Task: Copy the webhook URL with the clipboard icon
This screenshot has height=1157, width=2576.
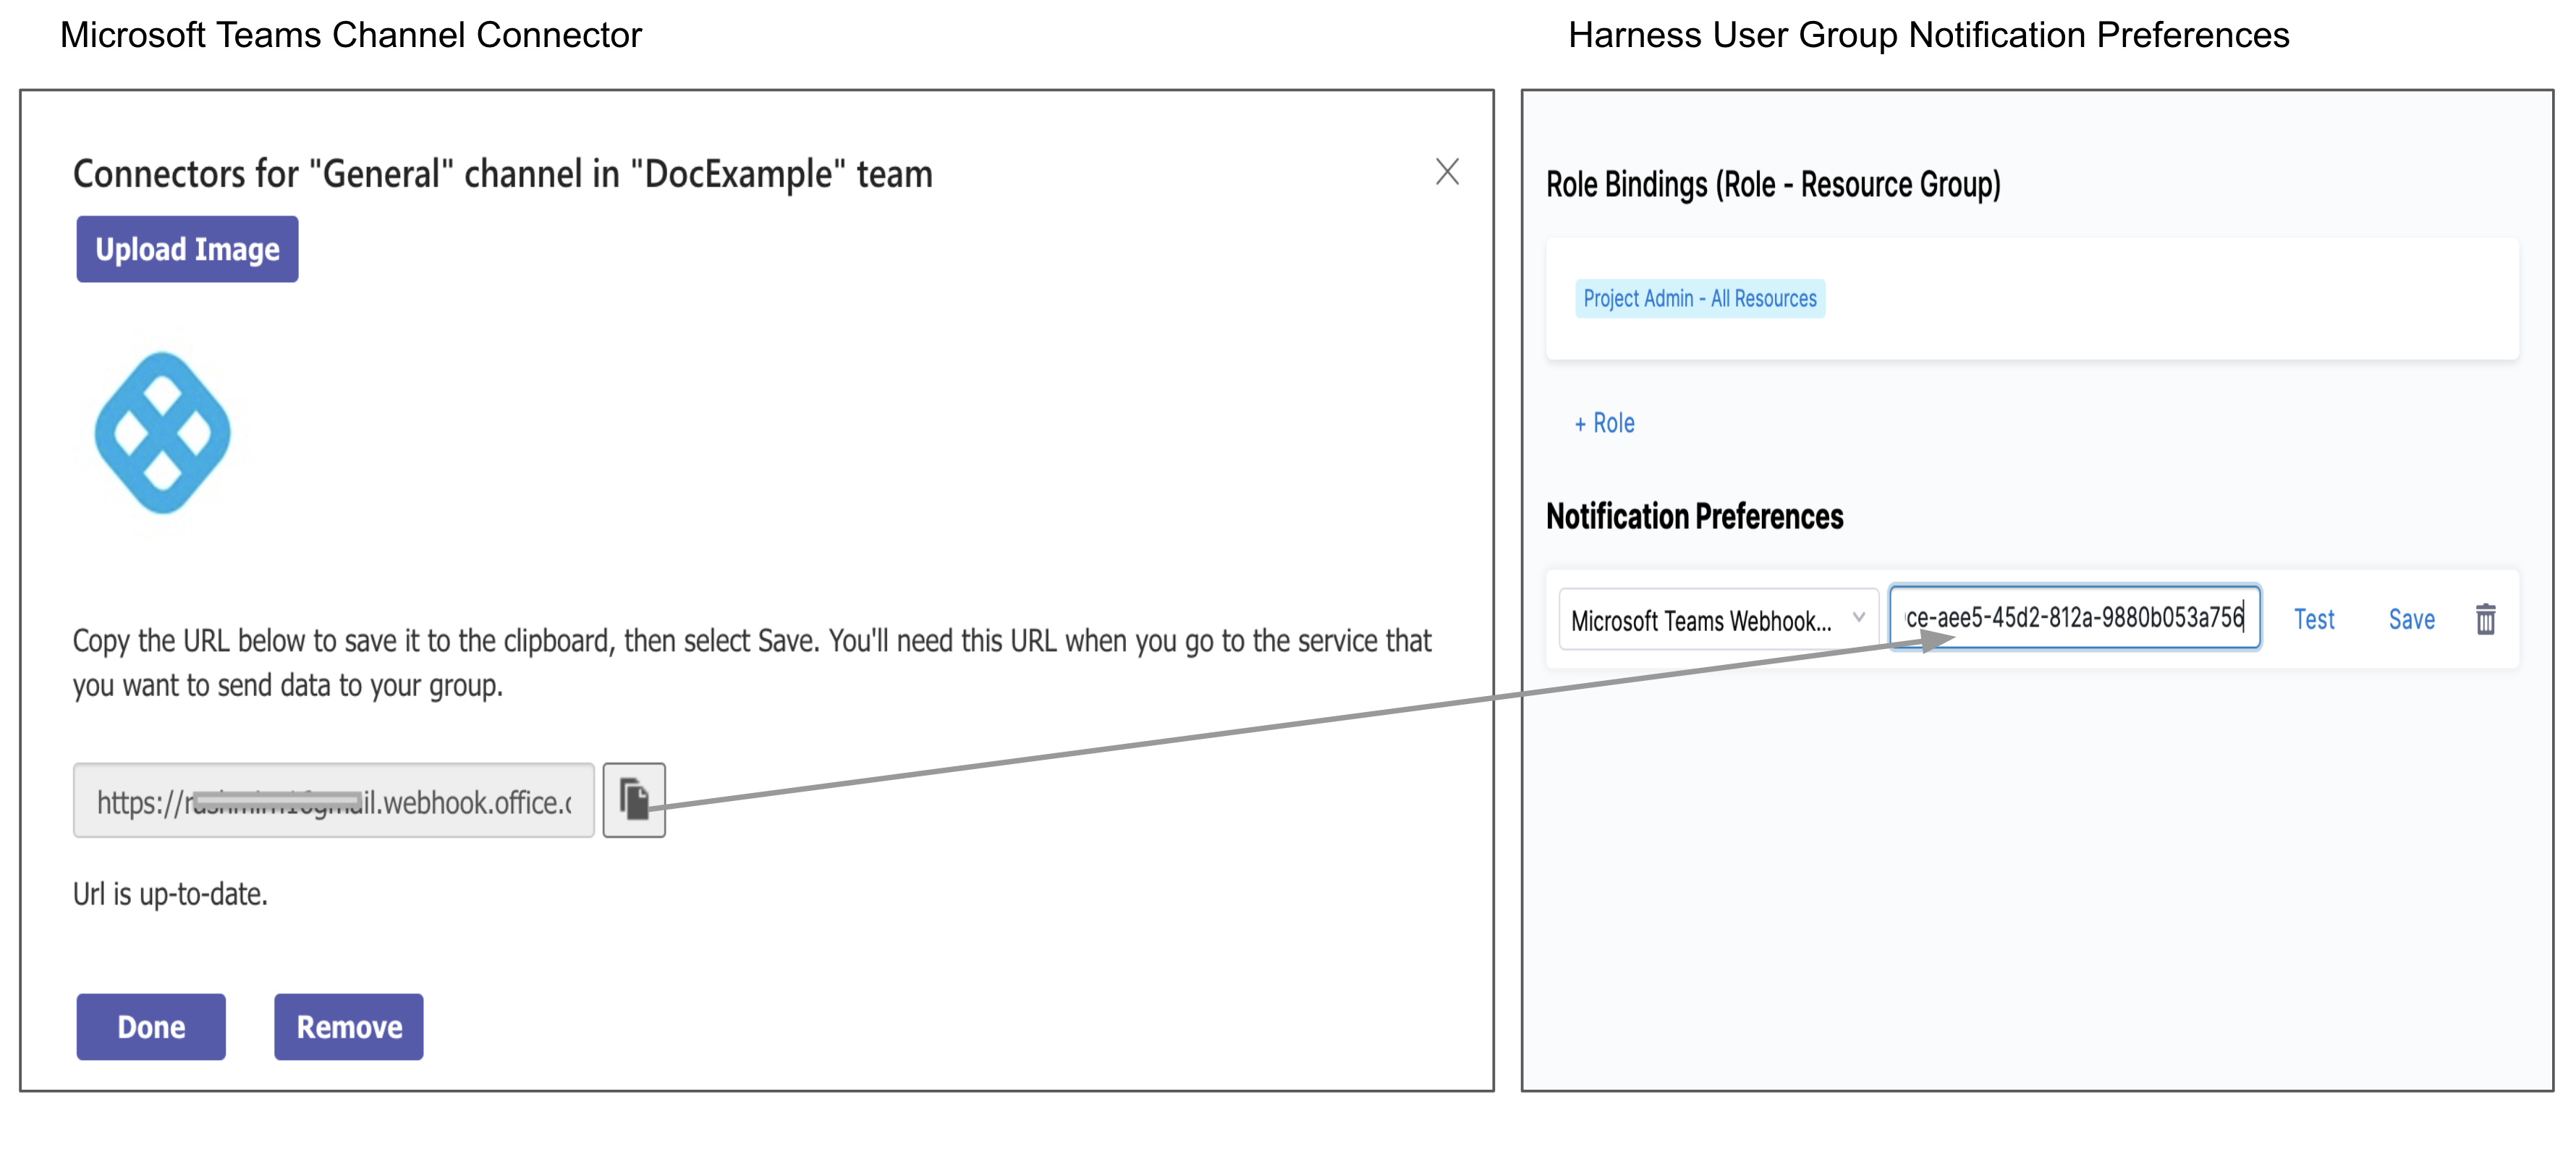Action: point(634,800)
